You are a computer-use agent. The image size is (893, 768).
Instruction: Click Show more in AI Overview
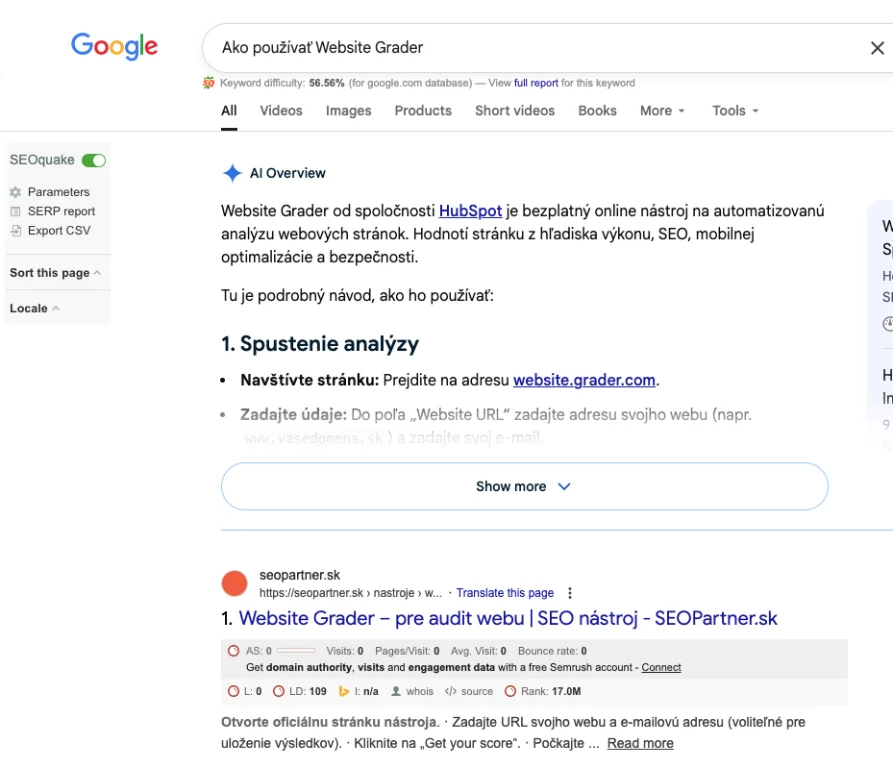coord(524,487)
